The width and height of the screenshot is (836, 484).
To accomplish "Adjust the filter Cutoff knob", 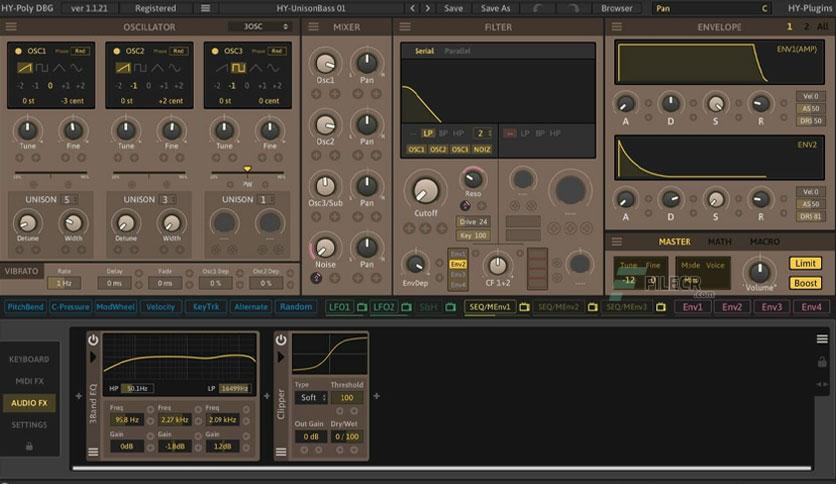I will click(x=425, y=190).
